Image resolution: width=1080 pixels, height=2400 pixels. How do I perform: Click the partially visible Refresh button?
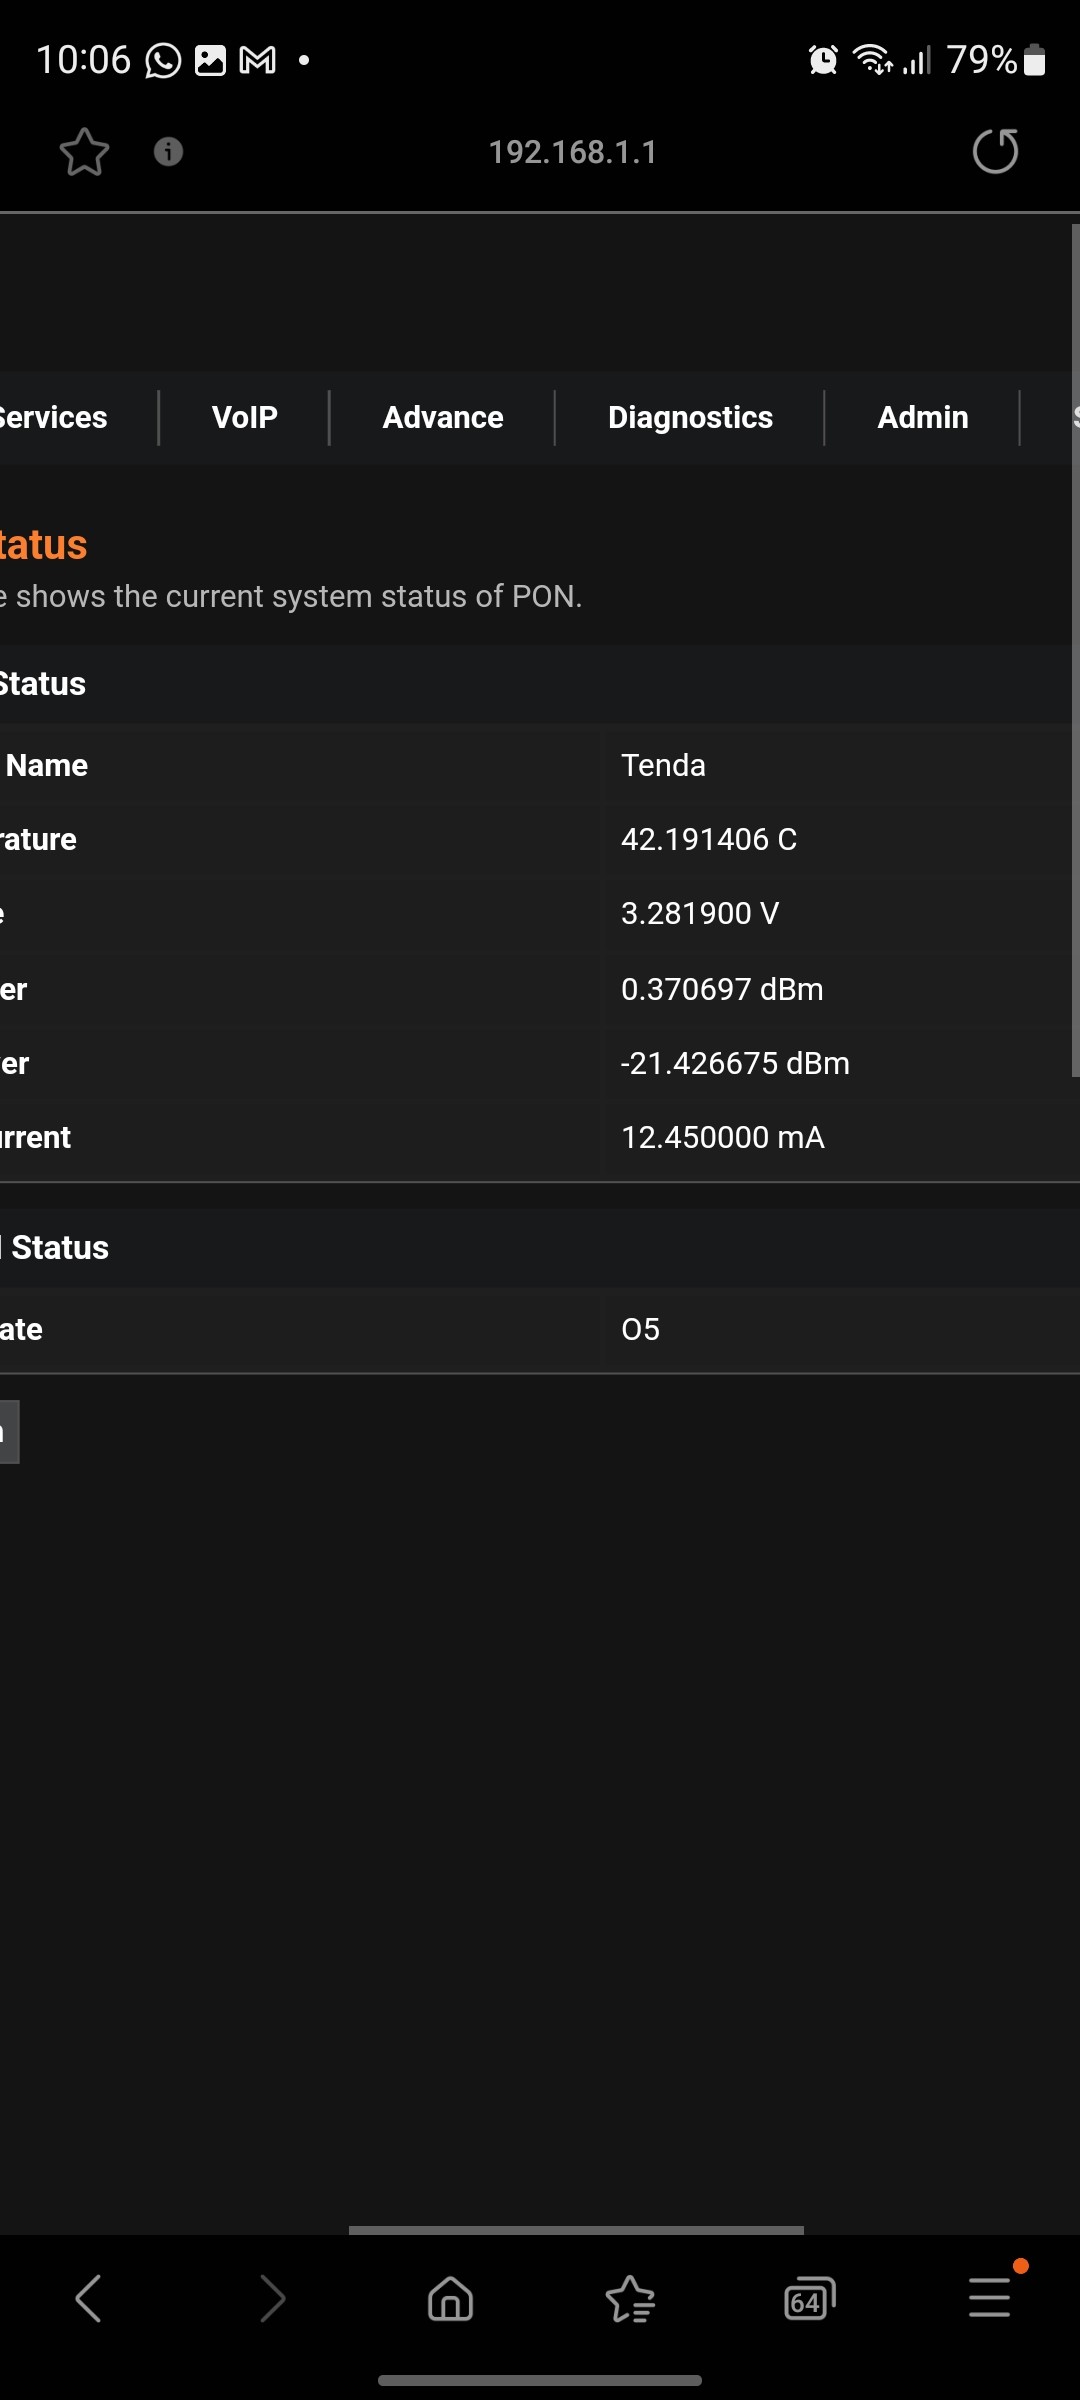pos(9,1432)
